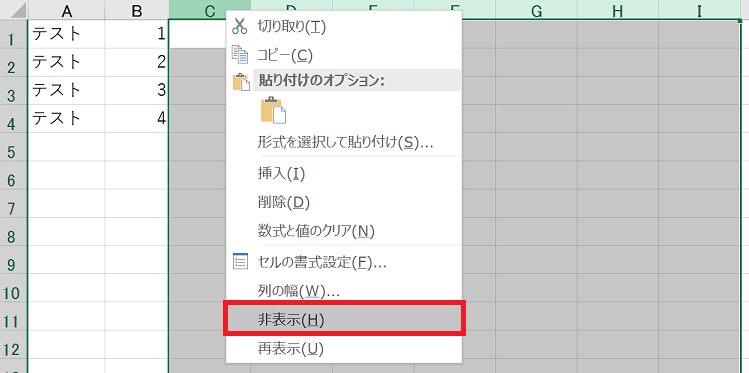Open 列の幅(W)... dialog
Image resolution: width=749 pixels, height=373 pixels.
pos(343,290)
